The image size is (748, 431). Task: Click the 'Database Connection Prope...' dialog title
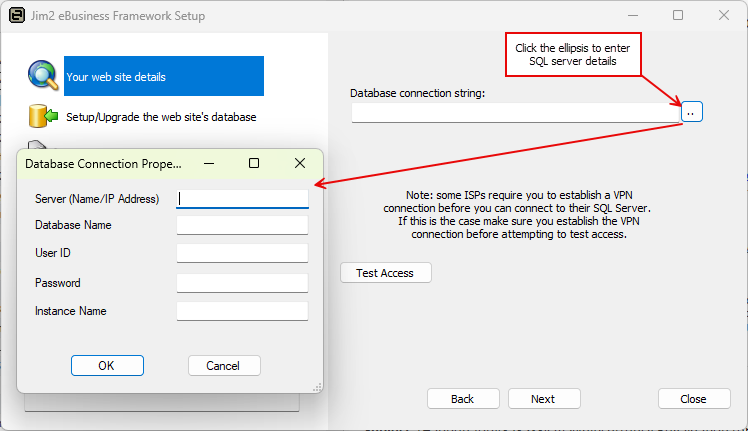tap(103, 164)
